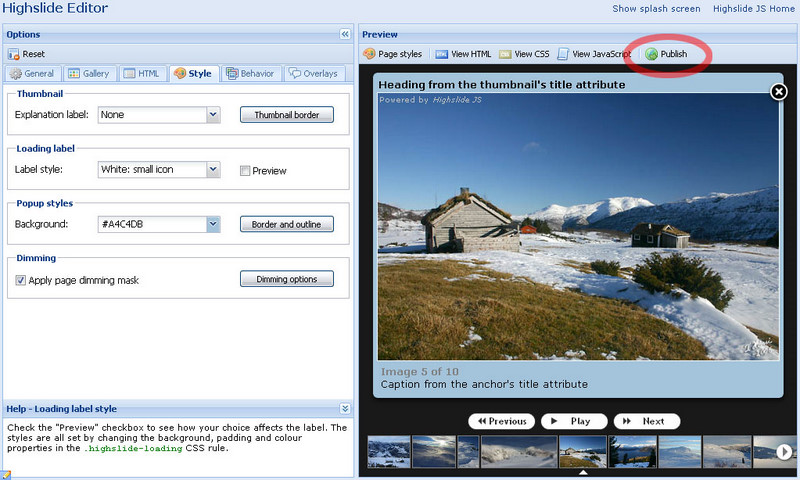The width and height of the screenshot is (800, 480).
Task: Open the Background color dropdown
Action: click(213, 225)
